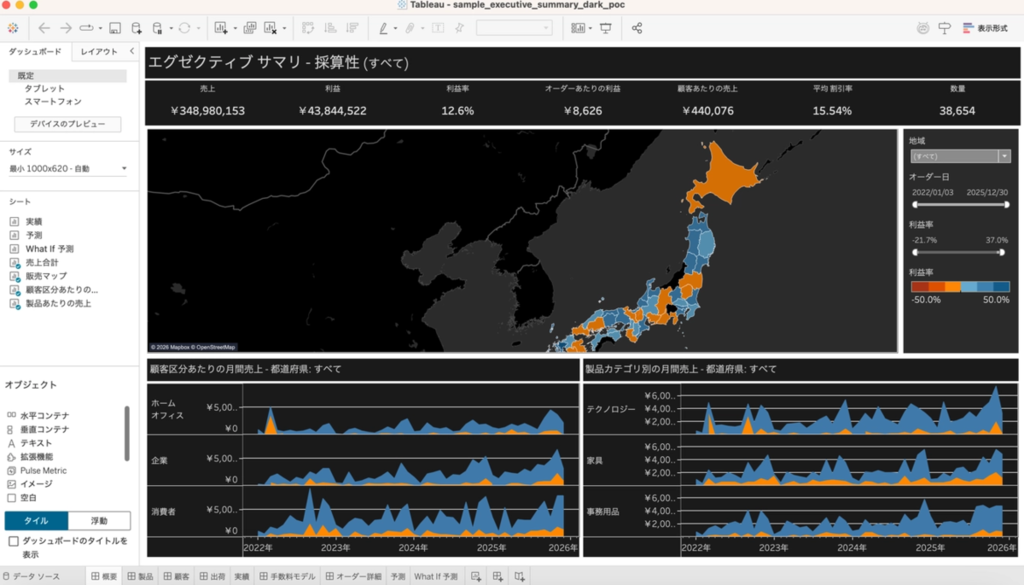This screenshot has height=585, width=1024.
Task: Click the 2022/01/03 start date field
Action: pos(932,193)
